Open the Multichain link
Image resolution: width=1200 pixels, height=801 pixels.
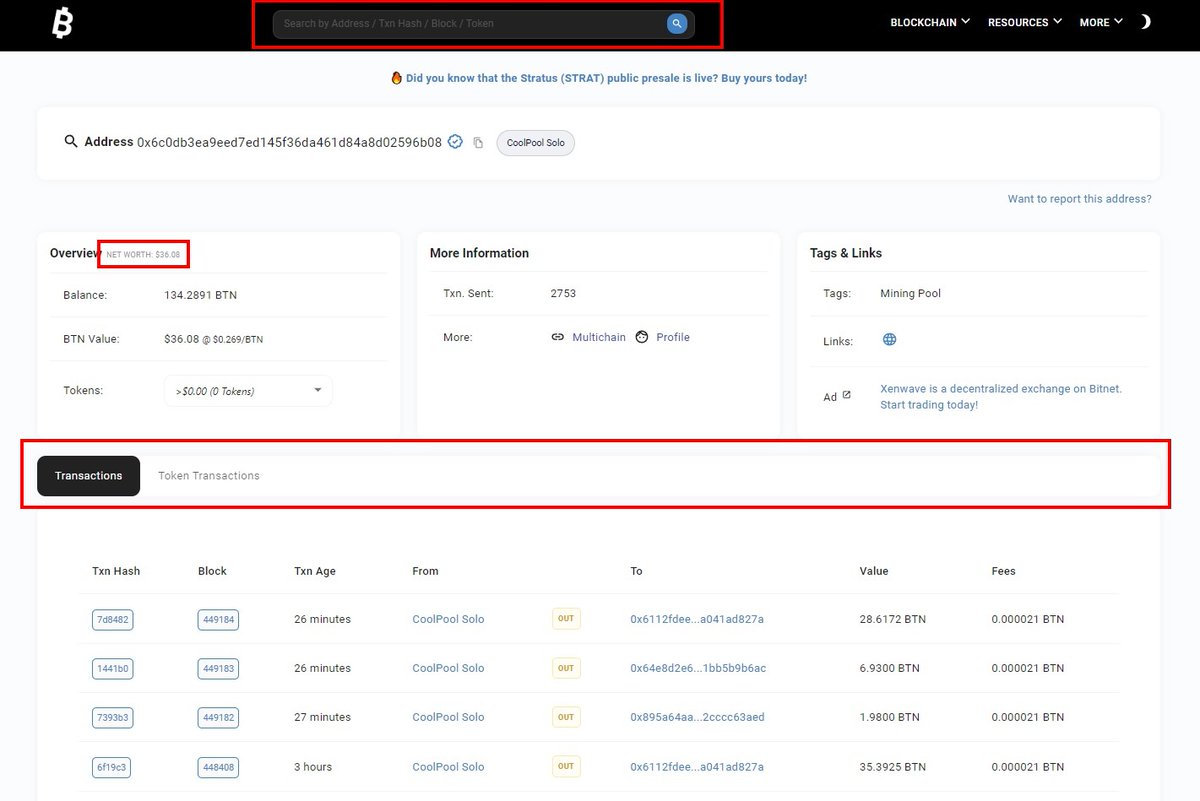[x=599, y=337]
